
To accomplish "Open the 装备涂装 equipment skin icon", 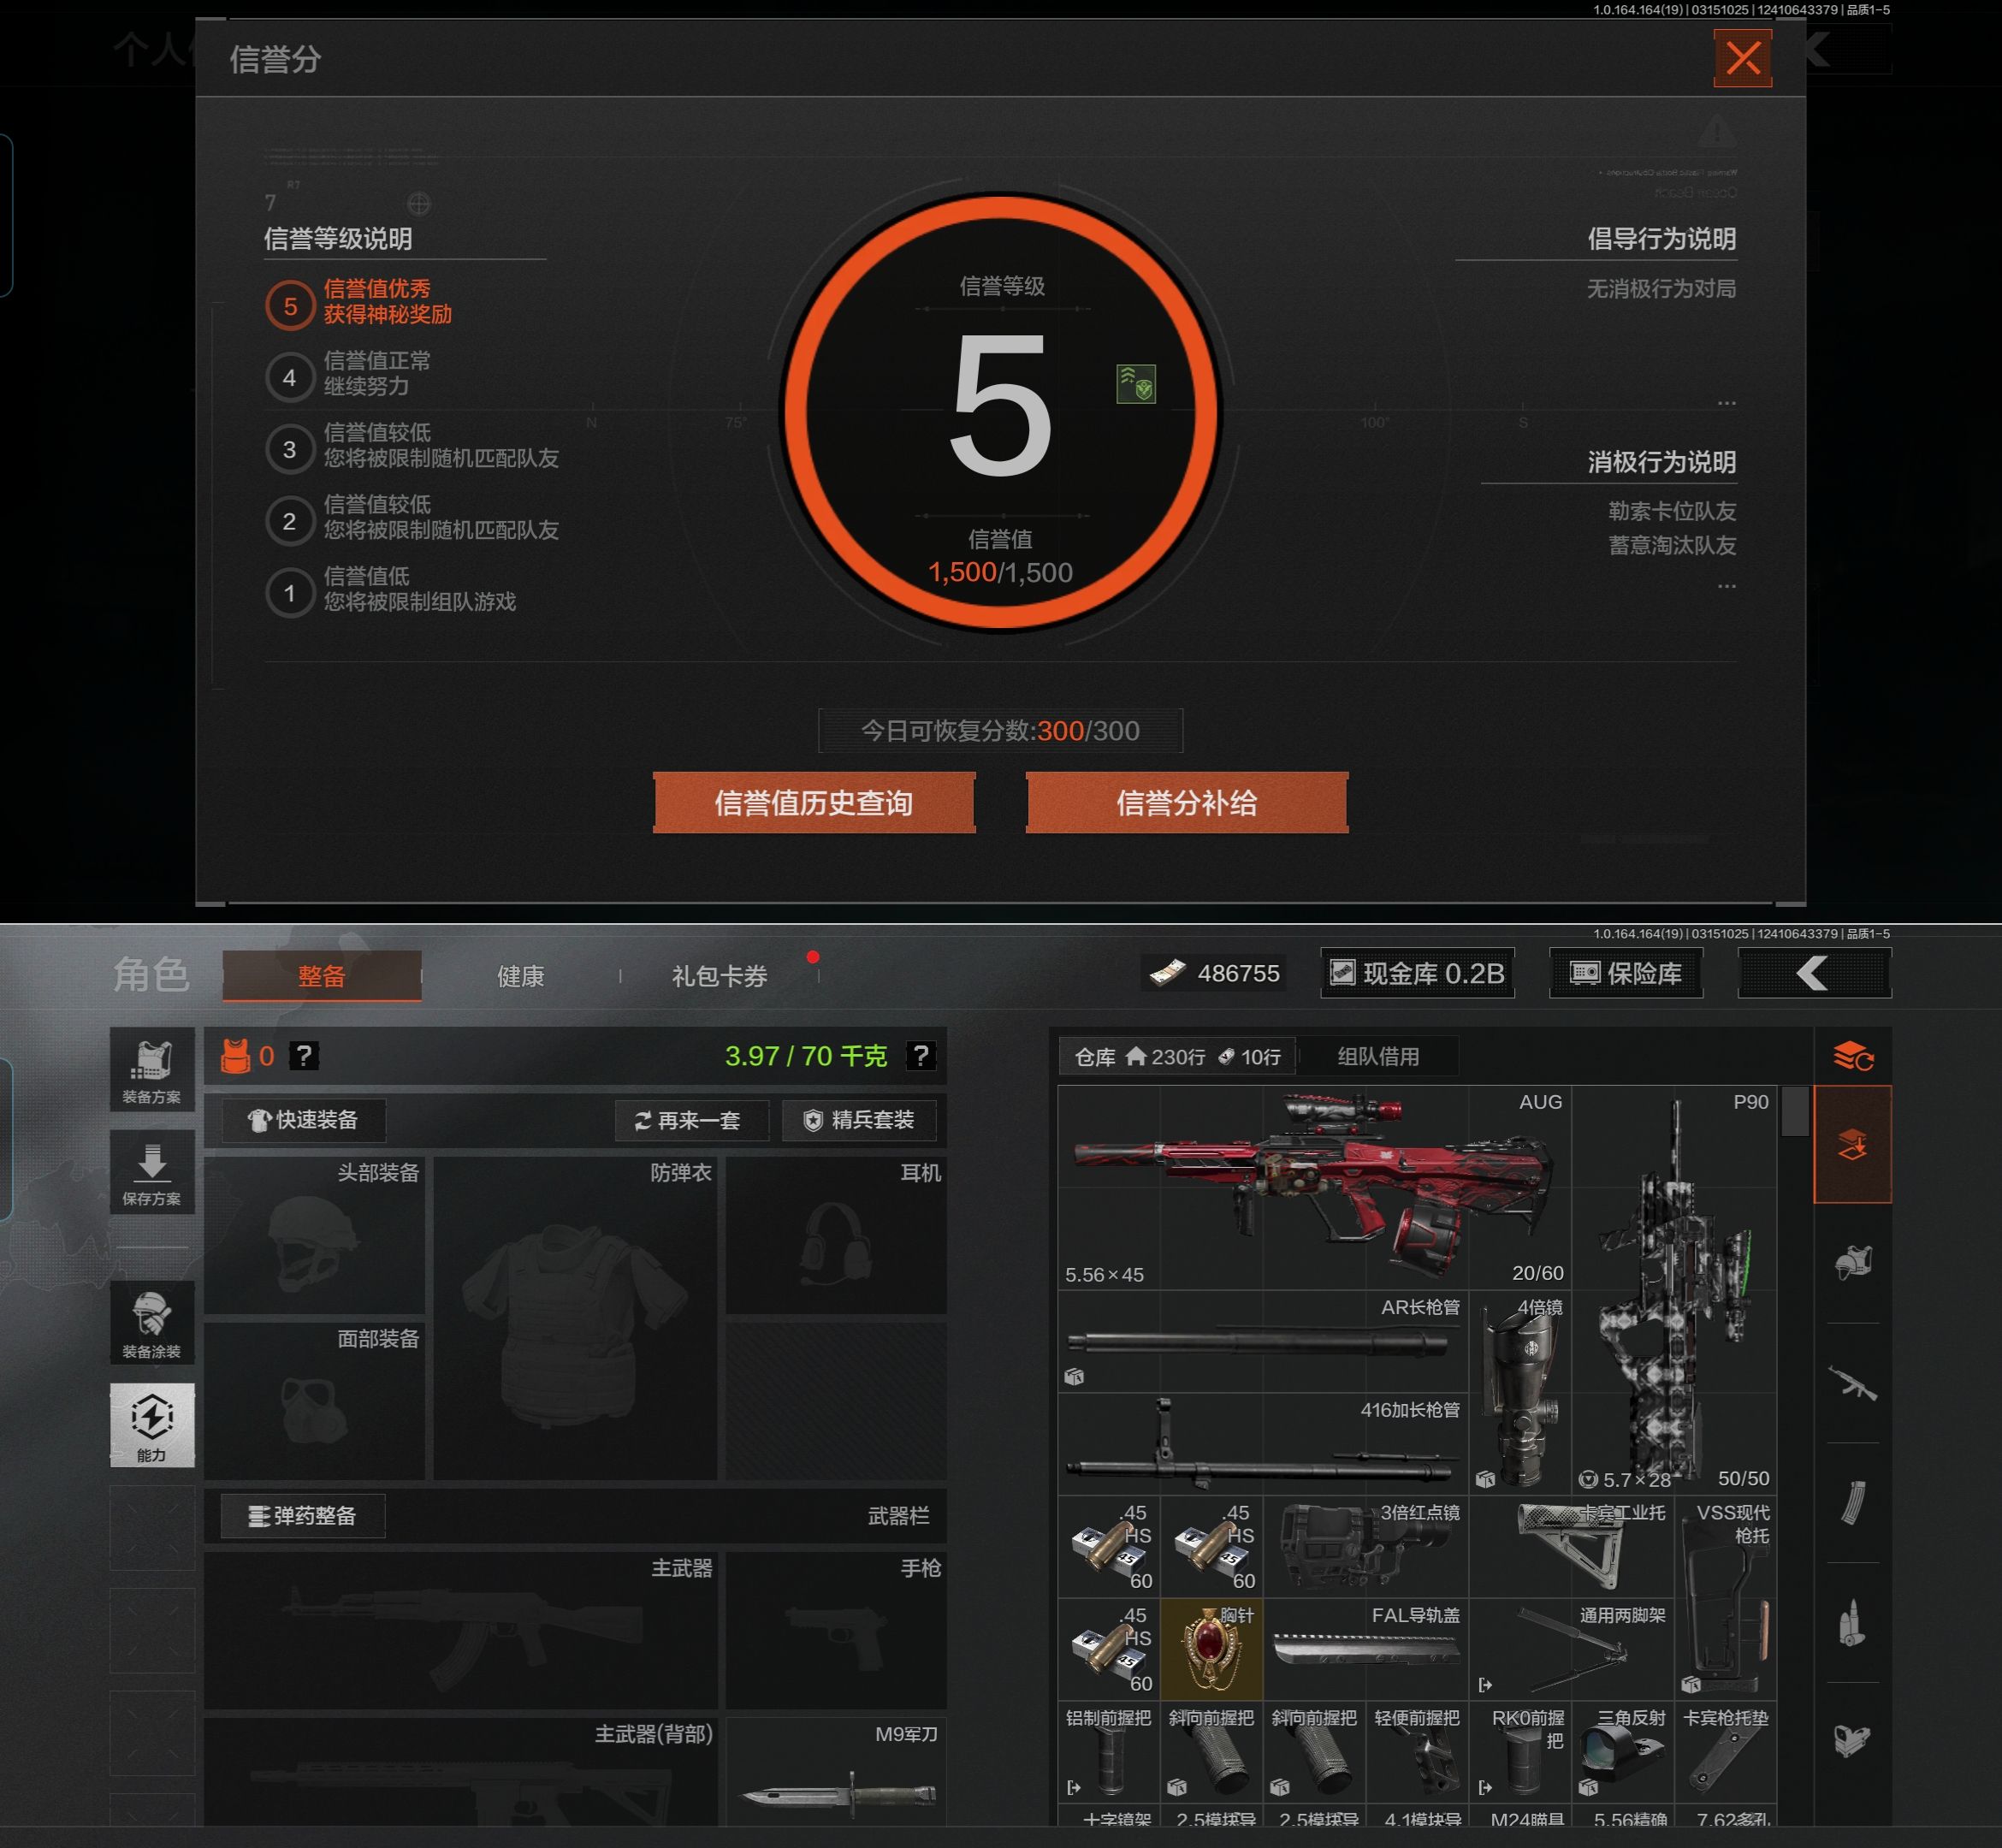I will coord(152,1322).
